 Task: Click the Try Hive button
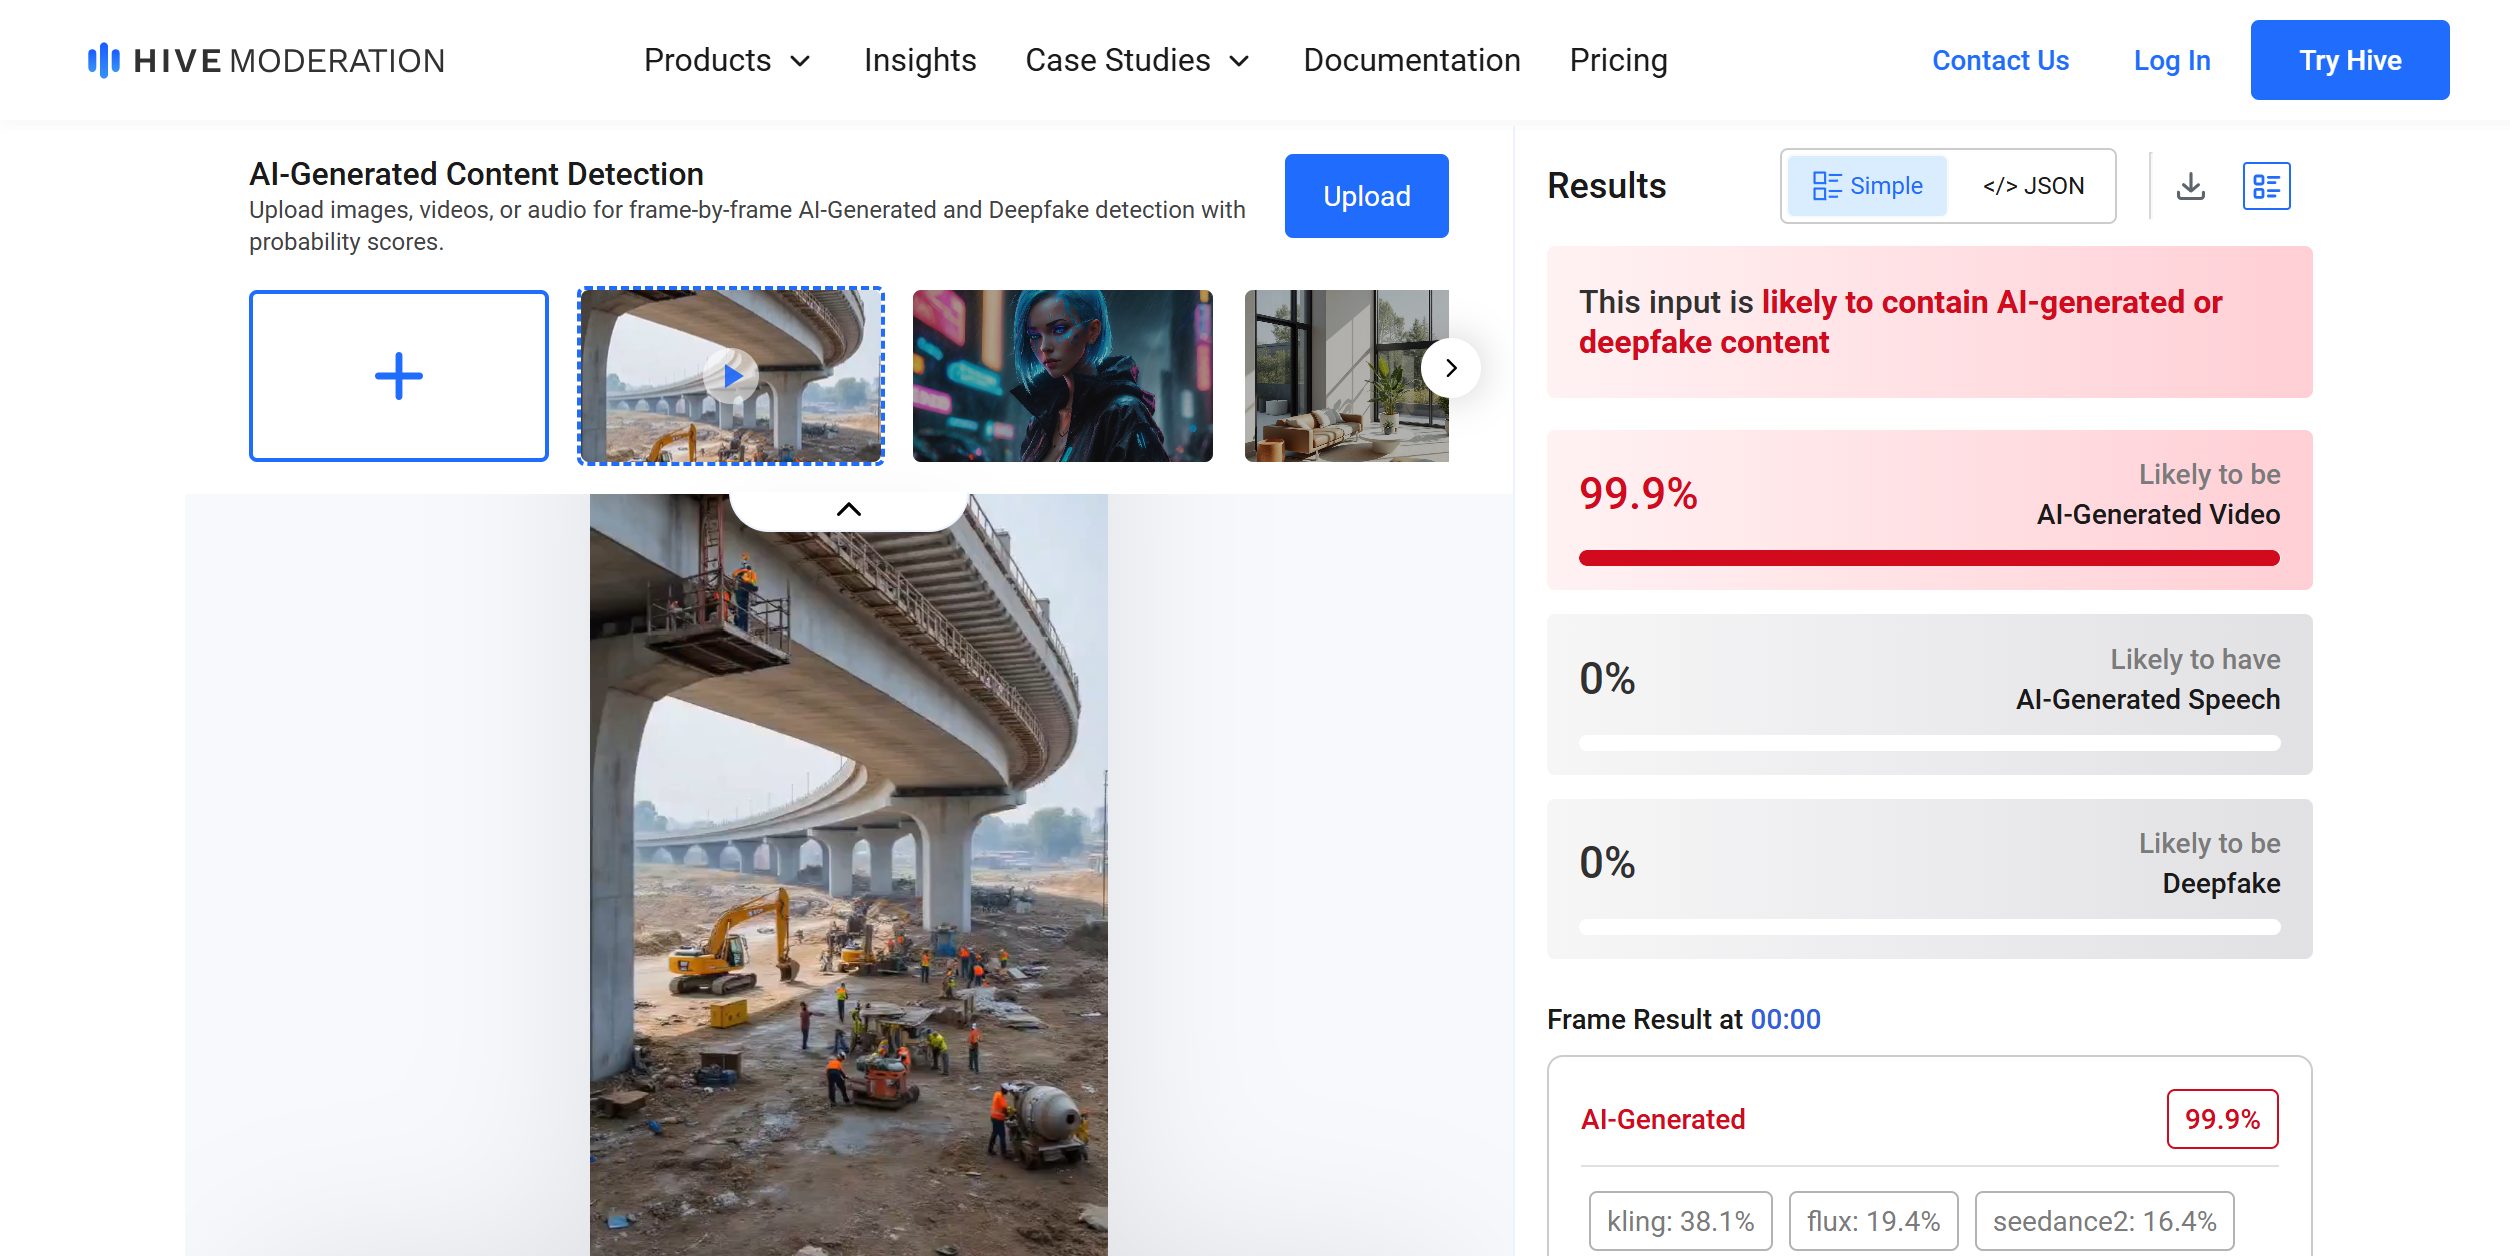(2350, 60)
